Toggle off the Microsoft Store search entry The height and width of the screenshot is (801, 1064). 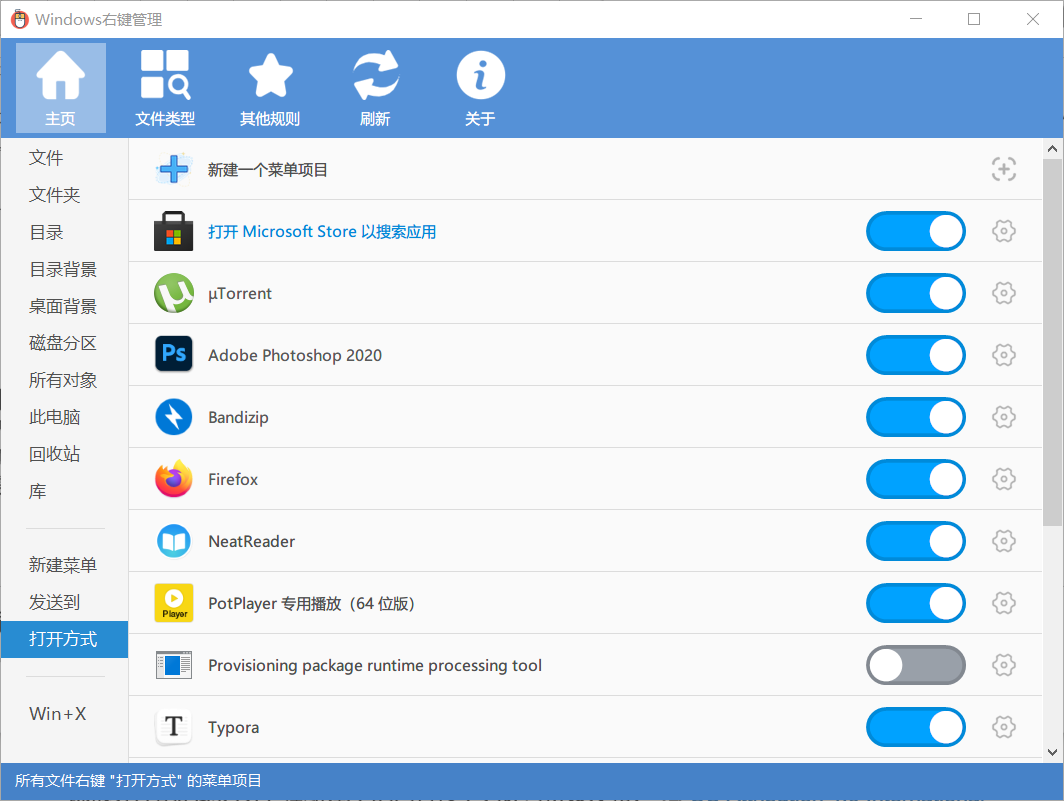click(915, 232)
